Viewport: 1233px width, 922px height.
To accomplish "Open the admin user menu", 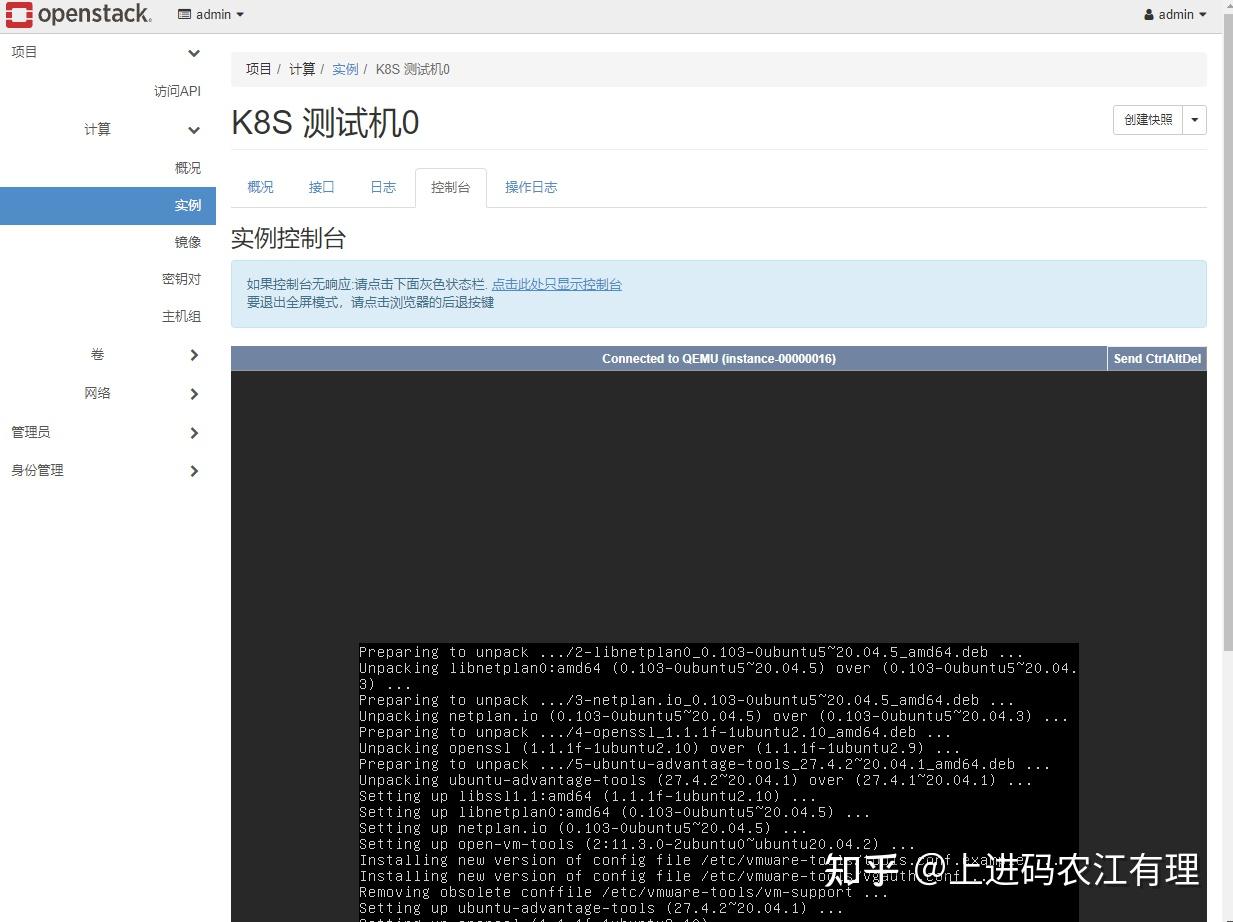I will (1174, 14).
